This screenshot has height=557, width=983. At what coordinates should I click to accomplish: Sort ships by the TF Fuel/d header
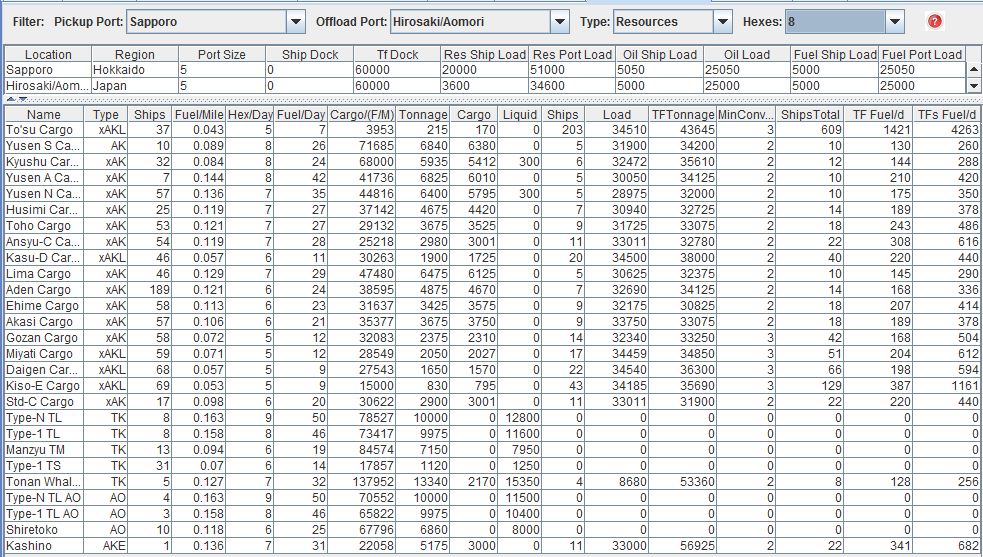(878, 114)
